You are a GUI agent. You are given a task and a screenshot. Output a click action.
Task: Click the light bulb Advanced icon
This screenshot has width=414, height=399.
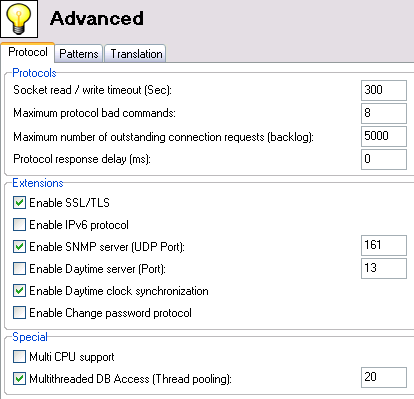pos(19,19)
